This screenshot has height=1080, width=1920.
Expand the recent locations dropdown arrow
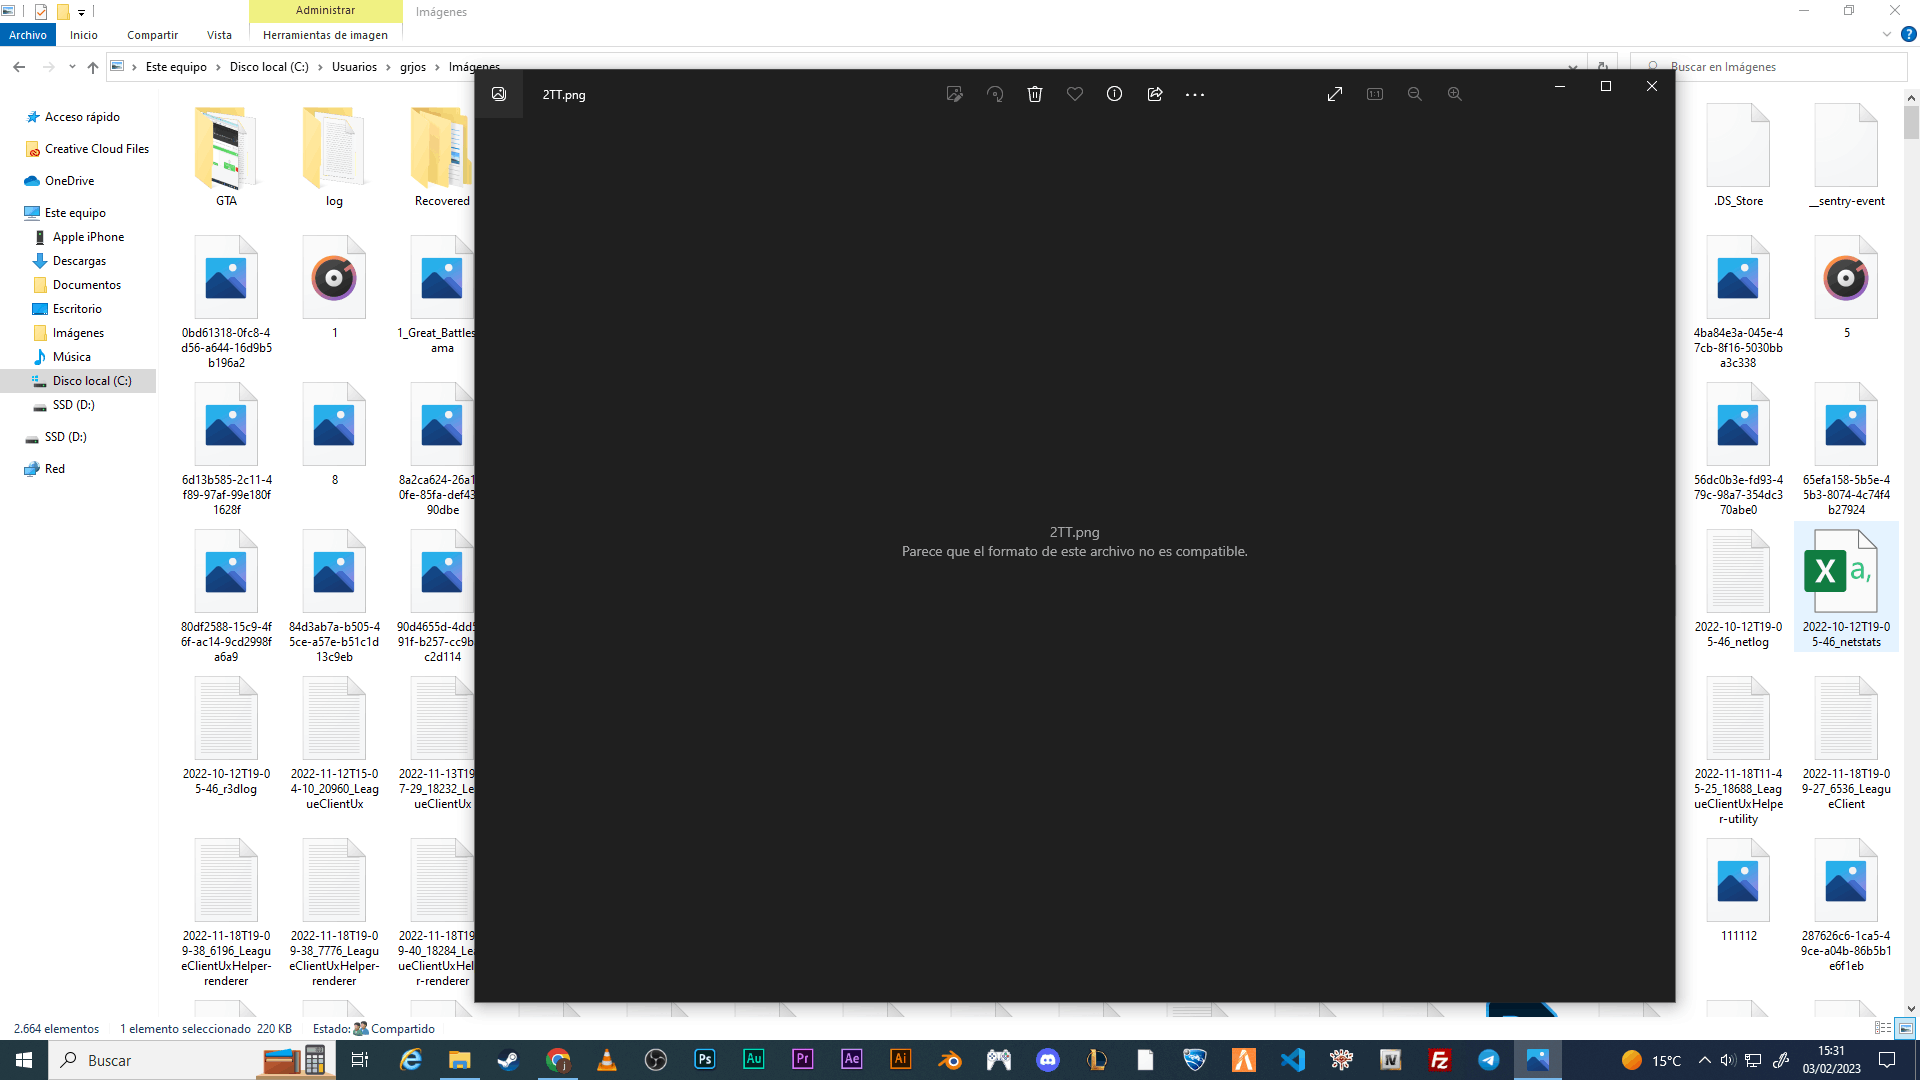pyautogui.click(x=72, y=67)
